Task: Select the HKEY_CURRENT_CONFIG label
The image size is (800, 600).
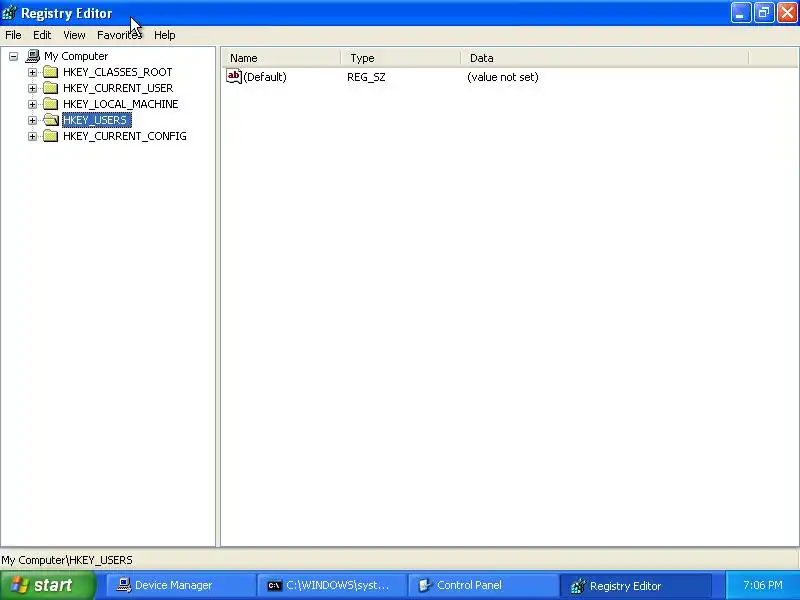Action: [124, 136]
